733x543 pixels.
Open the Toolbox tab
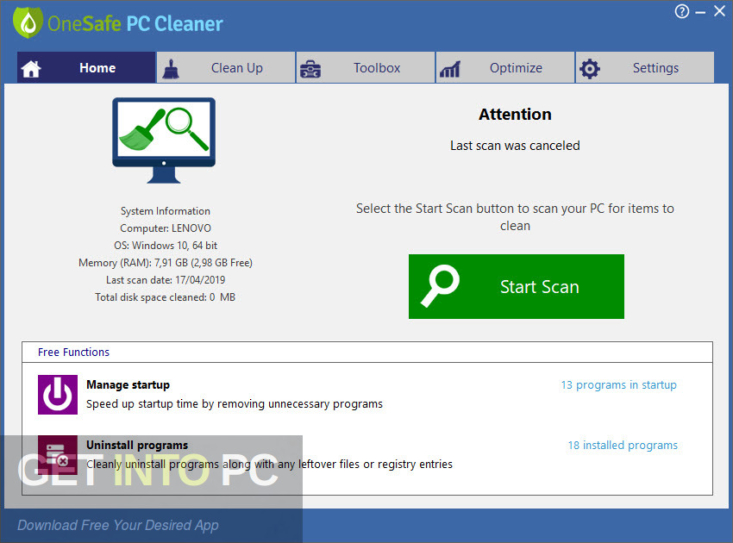click(366, 68)
